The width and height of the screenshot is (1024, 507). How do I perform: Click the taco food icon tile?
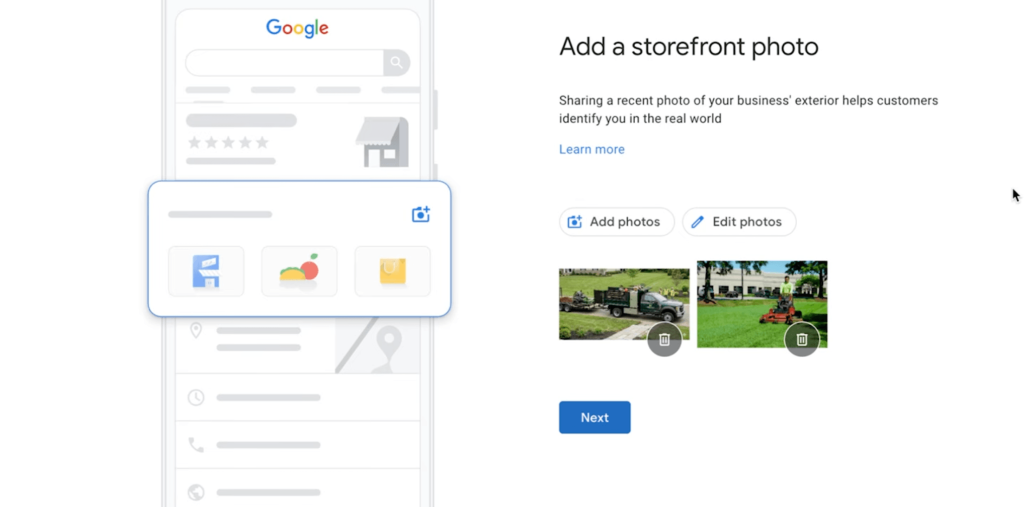point(299,271)
